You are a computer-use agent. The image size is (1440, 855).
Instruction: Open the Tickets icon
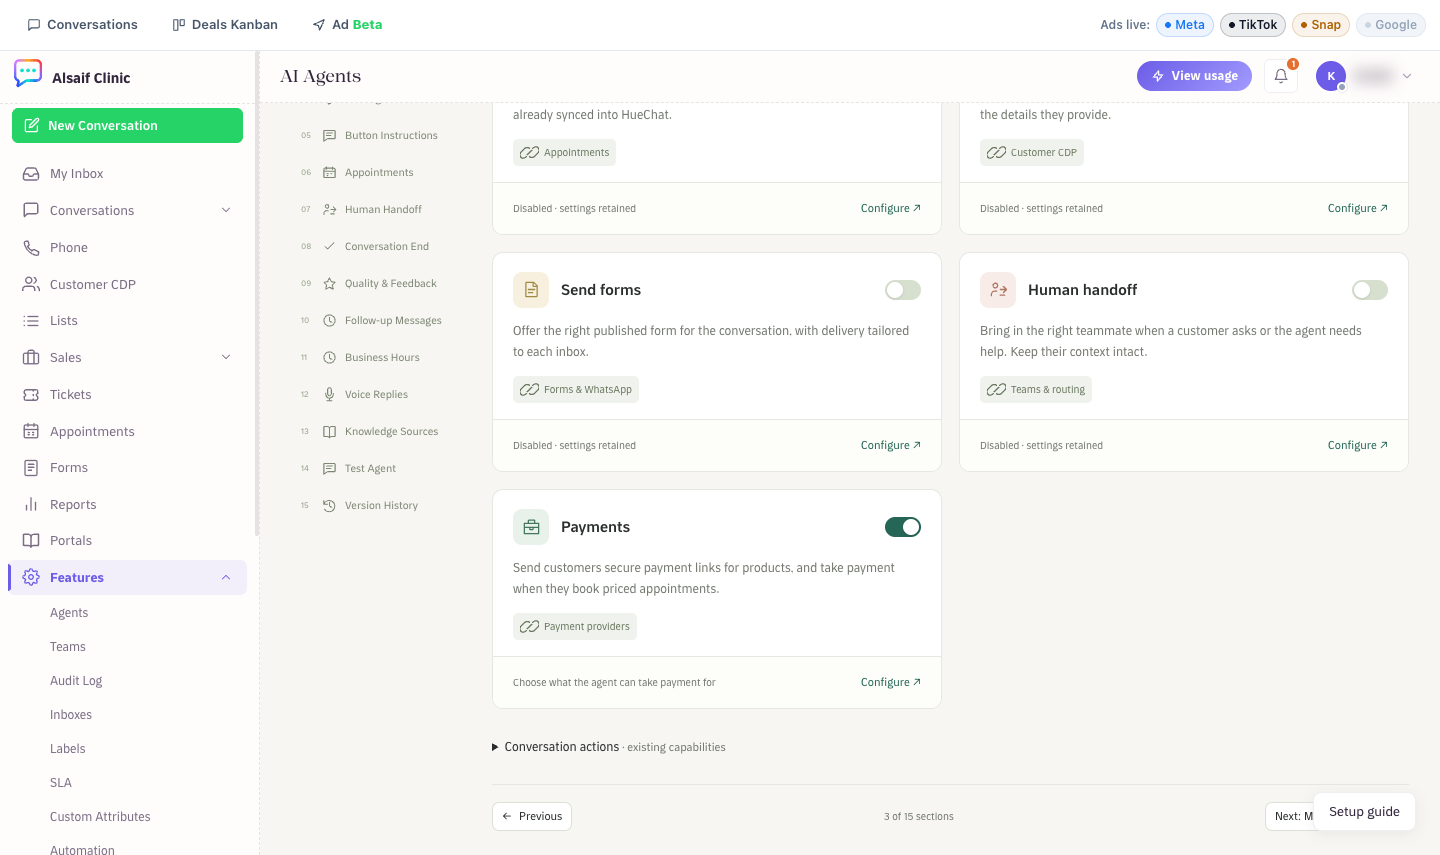pos(31,395)
